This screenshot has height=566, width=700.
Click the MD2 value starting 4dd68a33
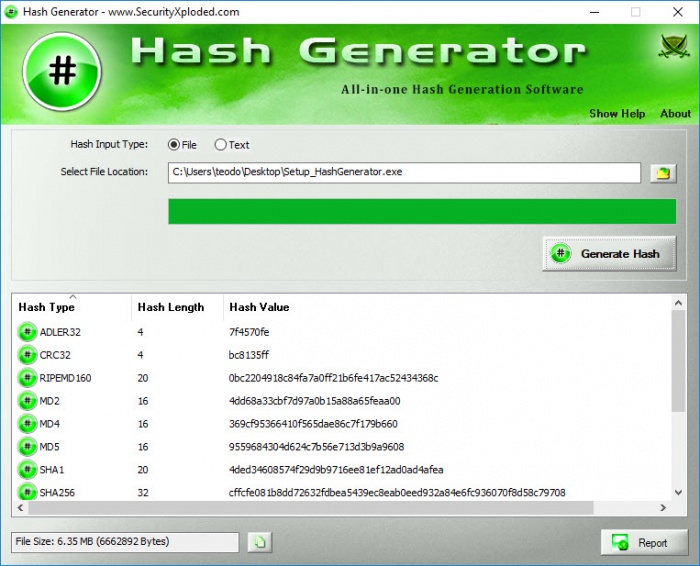point(315,401)
